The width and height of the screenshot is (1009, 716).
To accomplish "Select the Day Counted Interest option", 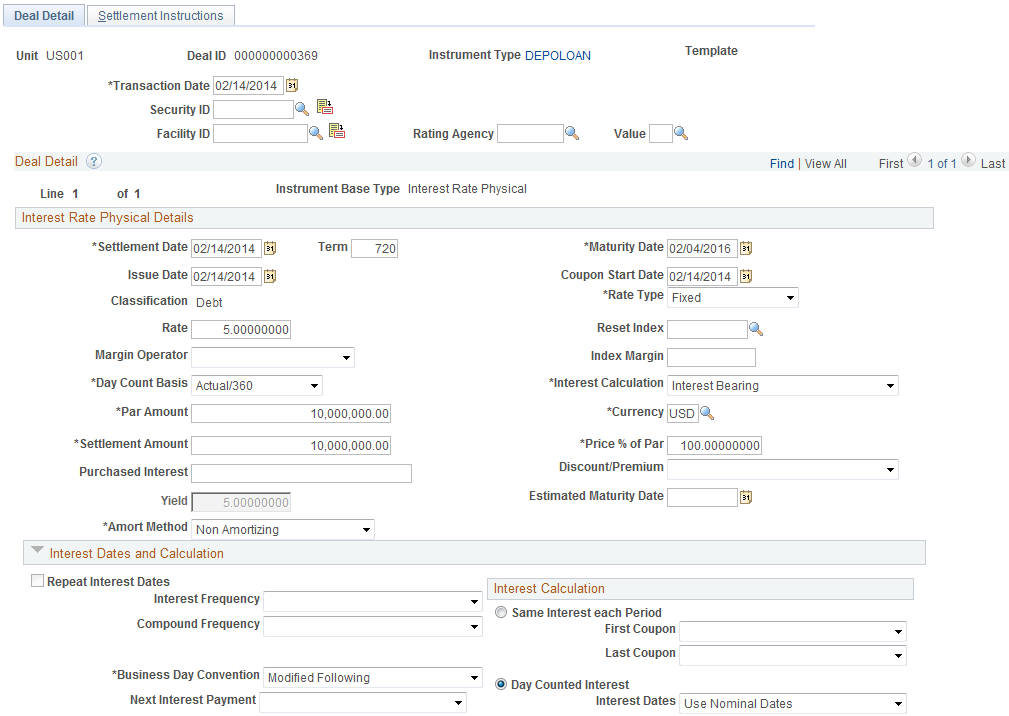I will point(500,683).
